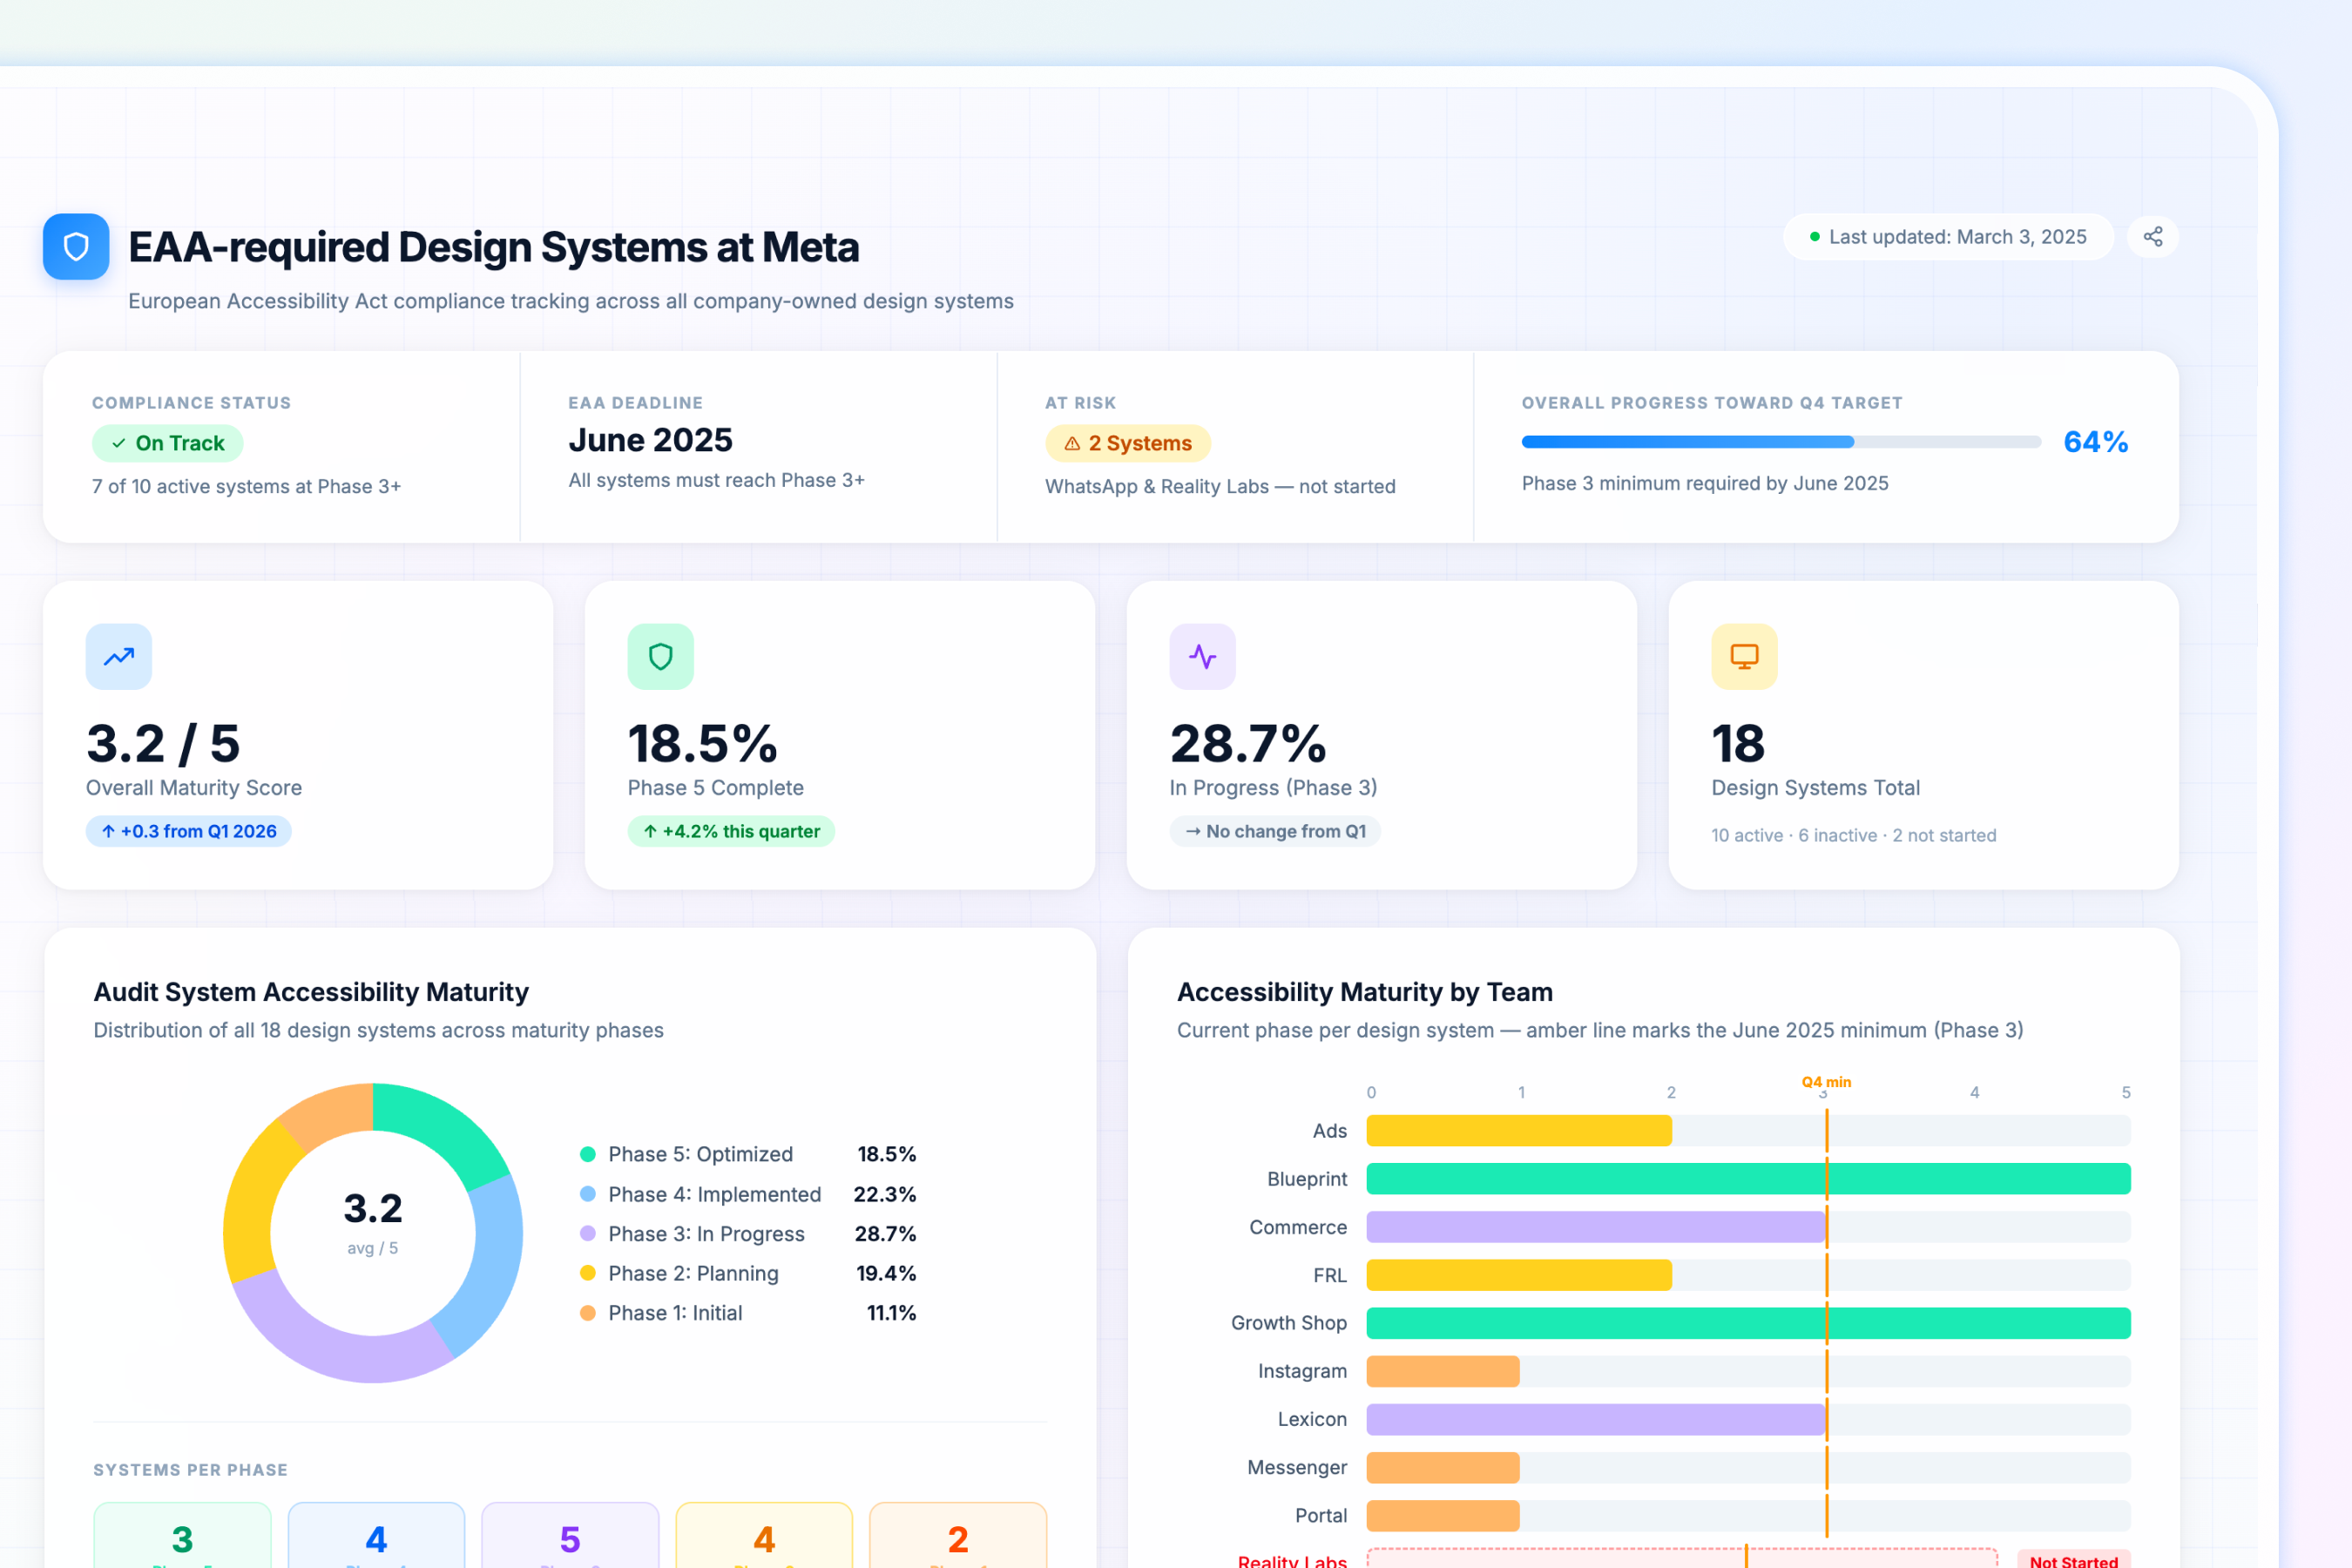Open the share options icon
This screenshot has width=2352, height=1568.
[2153, 237]
